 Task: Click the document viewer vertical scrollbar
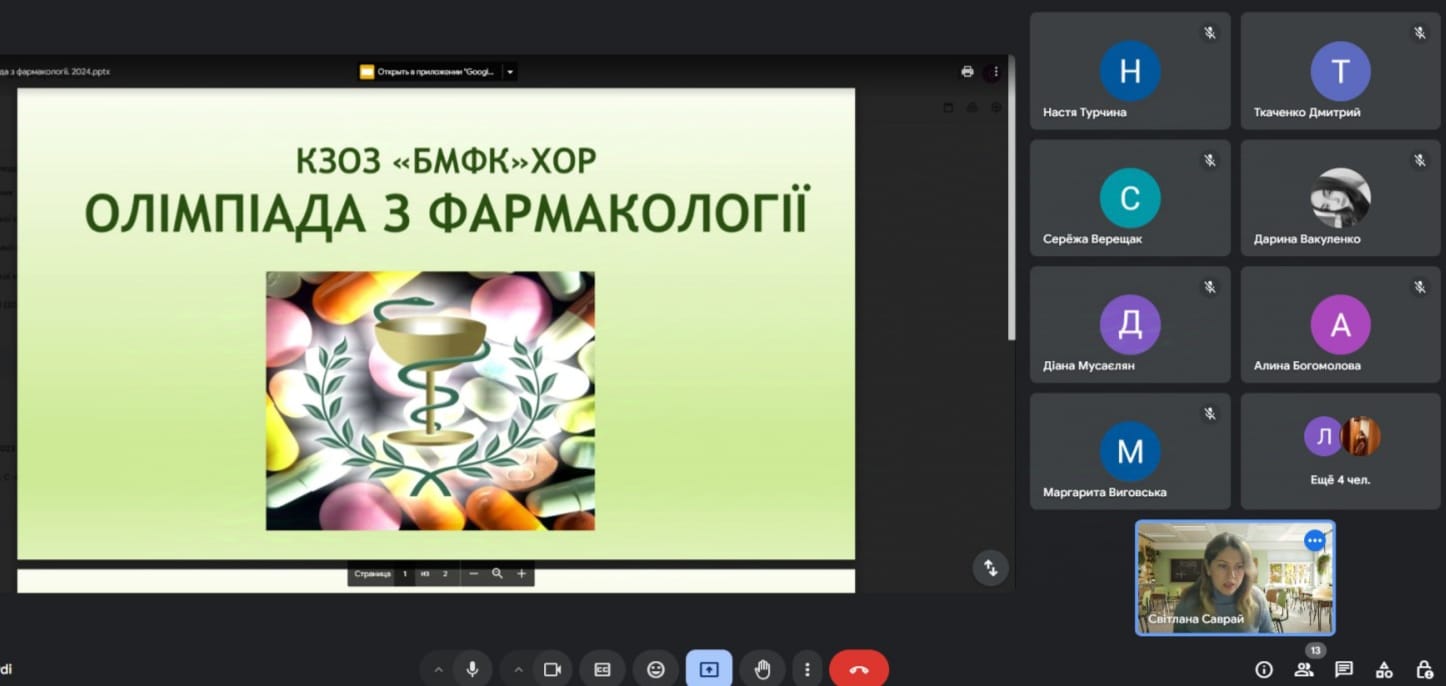(x=1011, y=198)
